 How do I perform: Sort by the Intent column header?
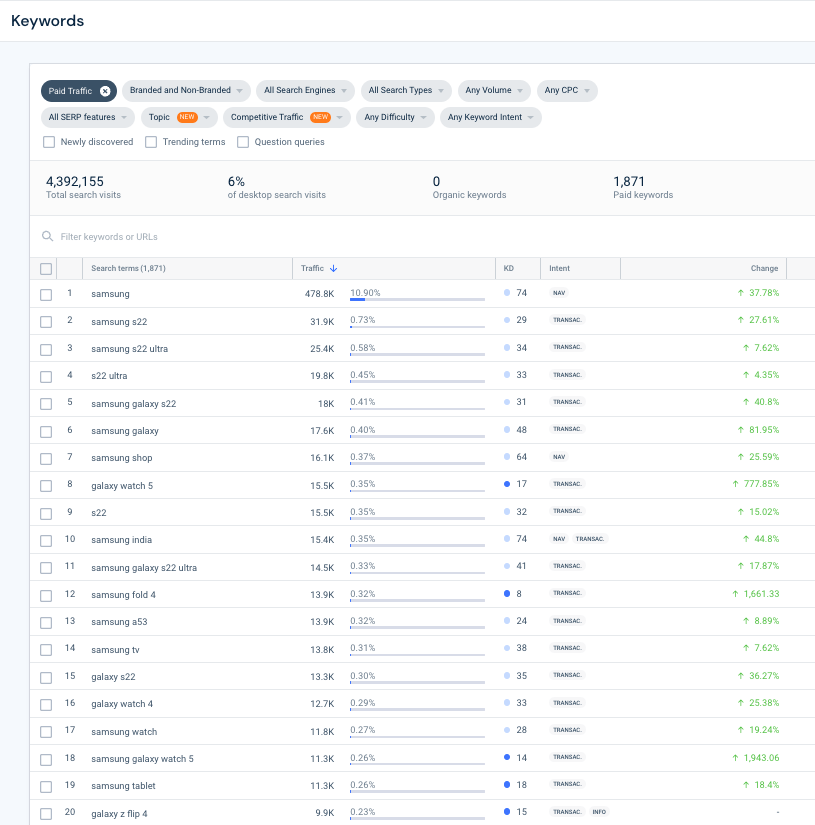(559, 268)
